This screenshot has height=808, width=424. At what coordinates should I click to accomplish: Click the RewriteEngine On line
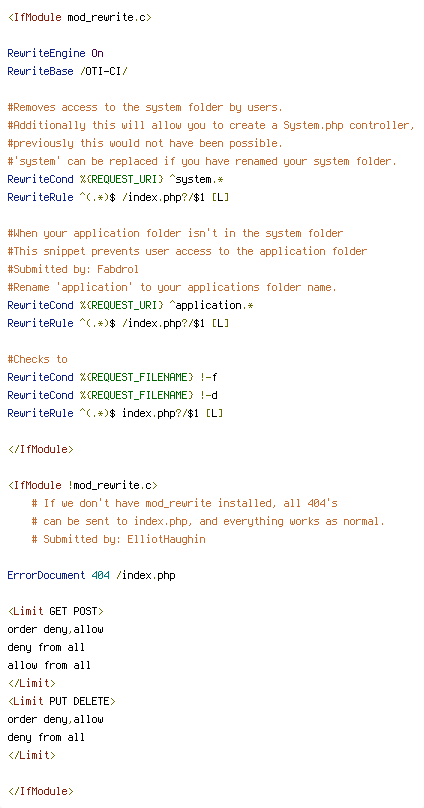[55, 54]
